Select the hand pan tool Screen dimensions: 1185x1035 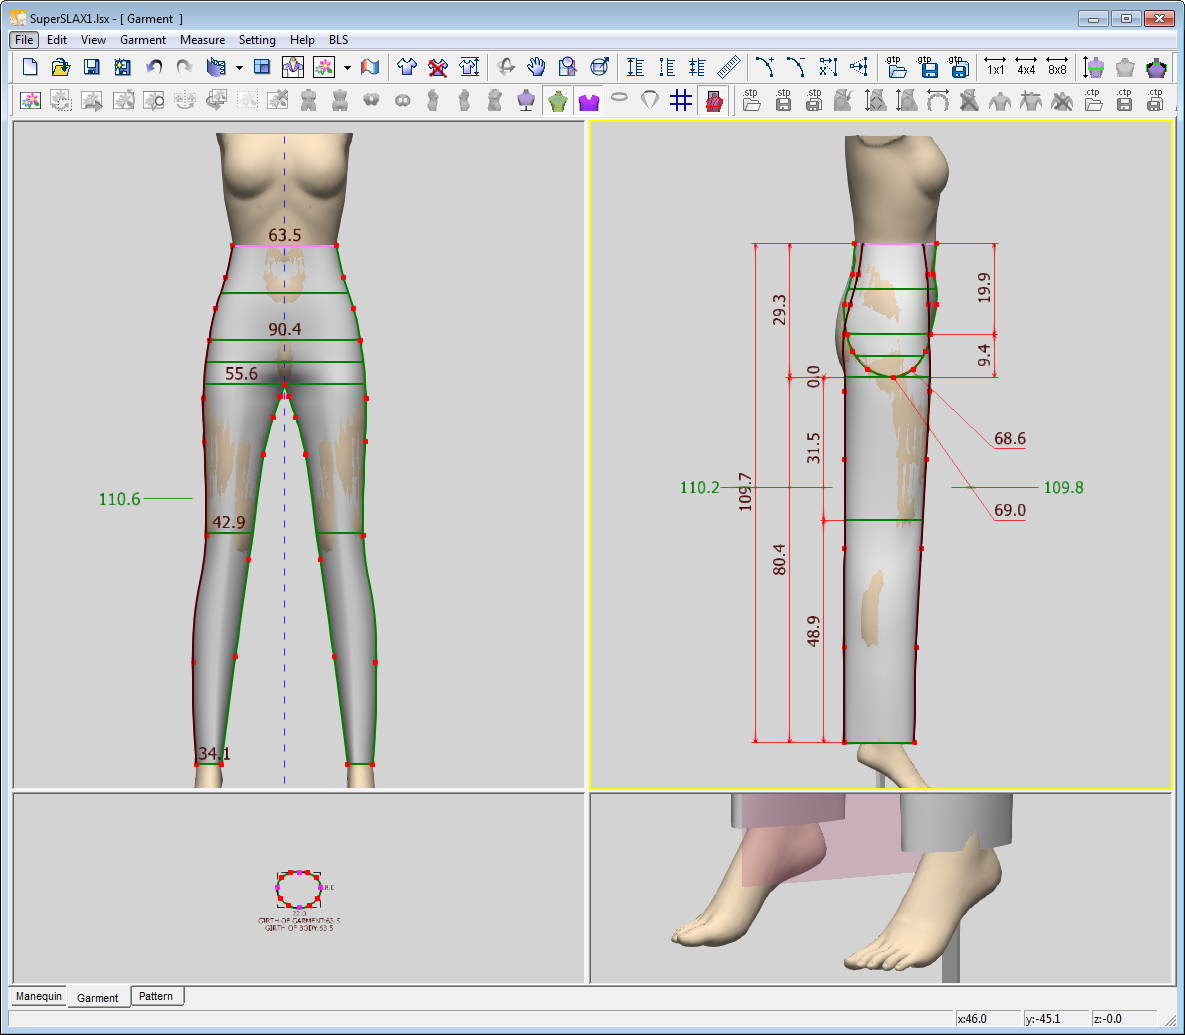click(x=537, y=67)
